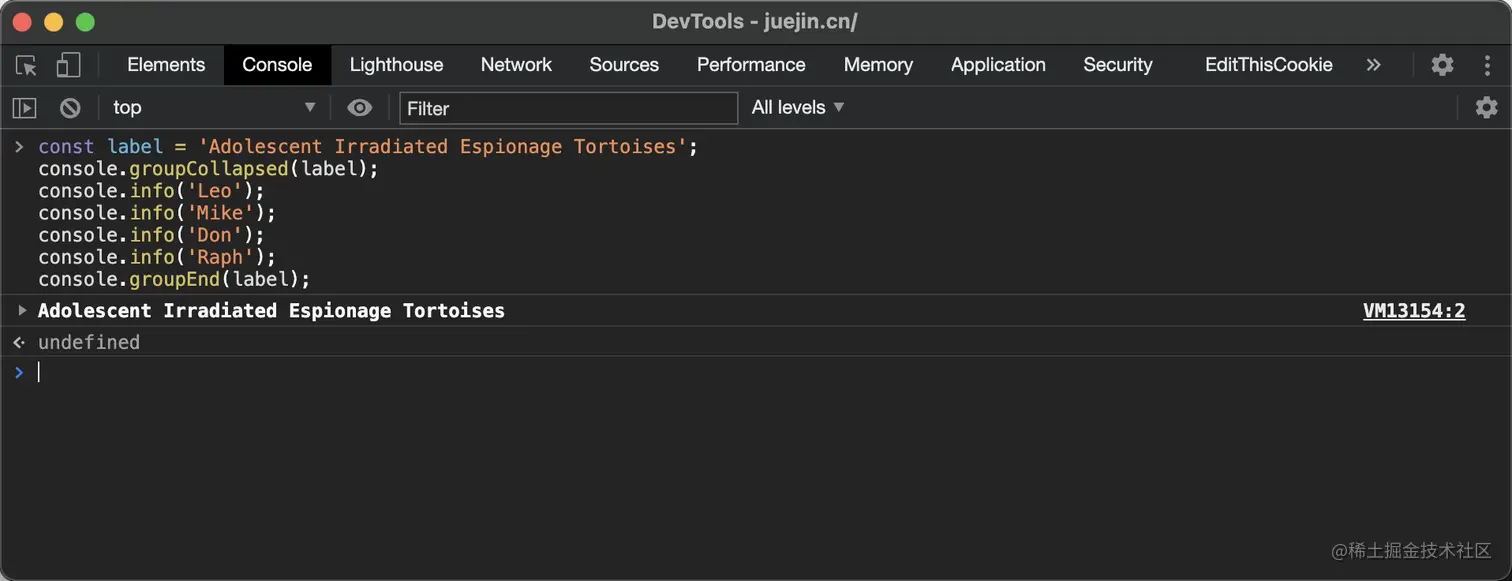Click in the Filter input field

(568, 108)
